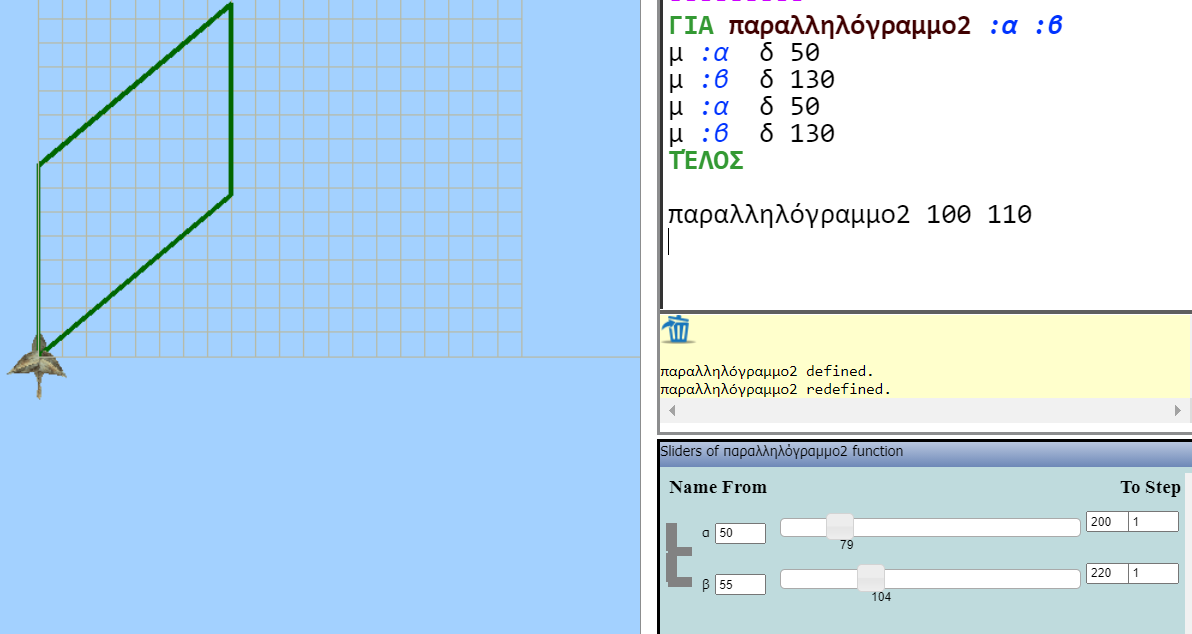The width and height of the screenshot is (1192, 634).
Task: Click the first 'μ :α δ 50' code line
Action: [744, 52]
